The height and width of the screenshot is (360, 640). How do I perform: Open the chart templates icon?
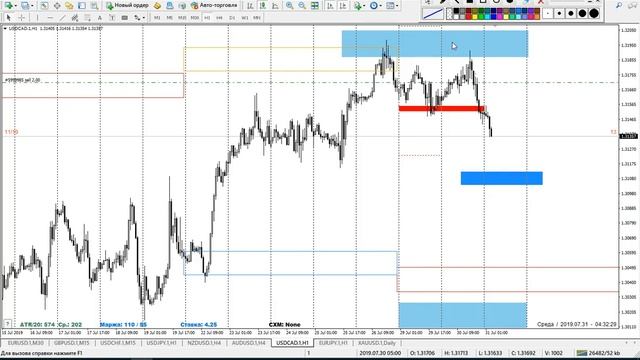click(390, 6)
